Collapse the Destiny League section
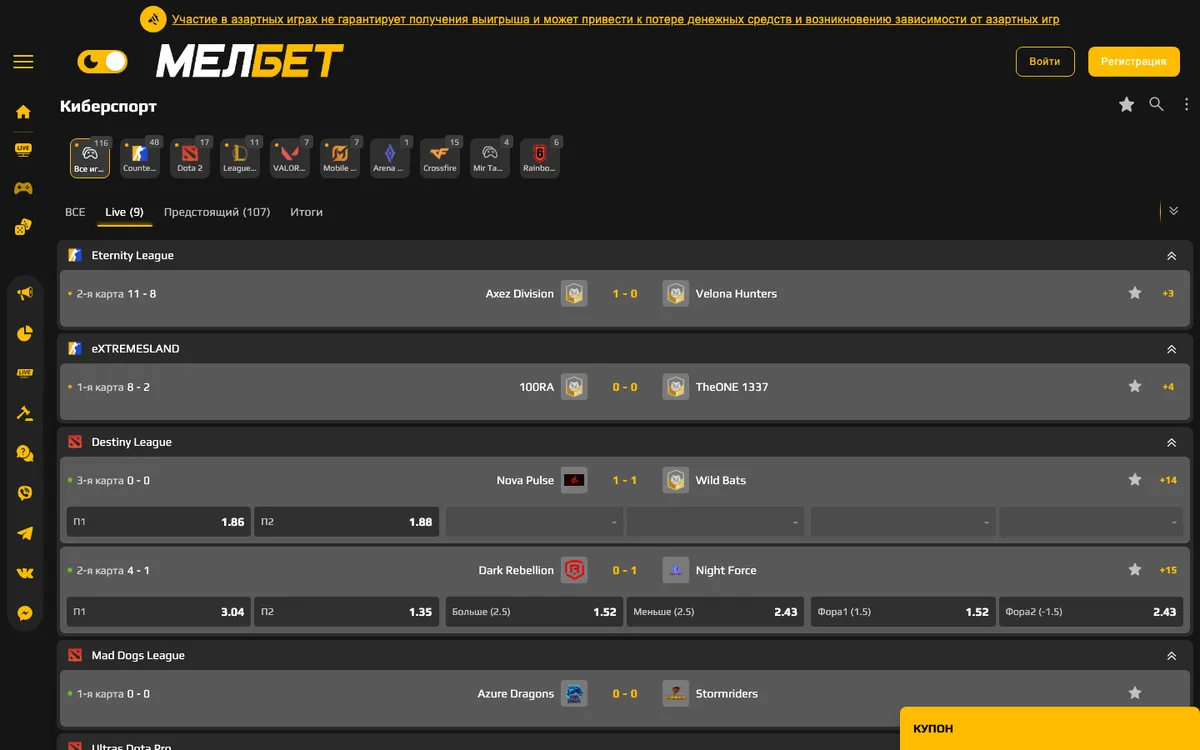This screenshot has width=1200, height=750. click(x=1171, y=442)
